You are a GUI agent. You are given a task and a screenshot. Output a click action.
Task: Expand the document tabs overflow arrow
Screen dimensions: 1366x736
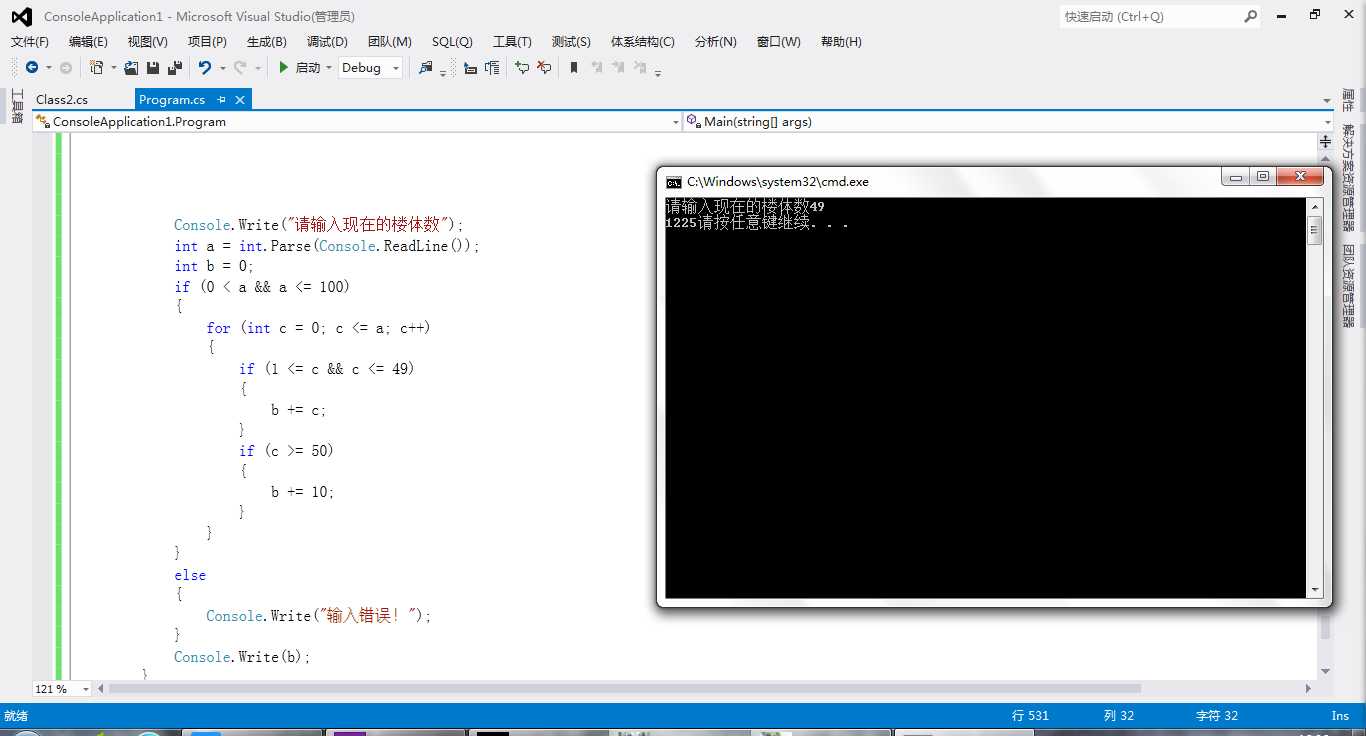1326,100
